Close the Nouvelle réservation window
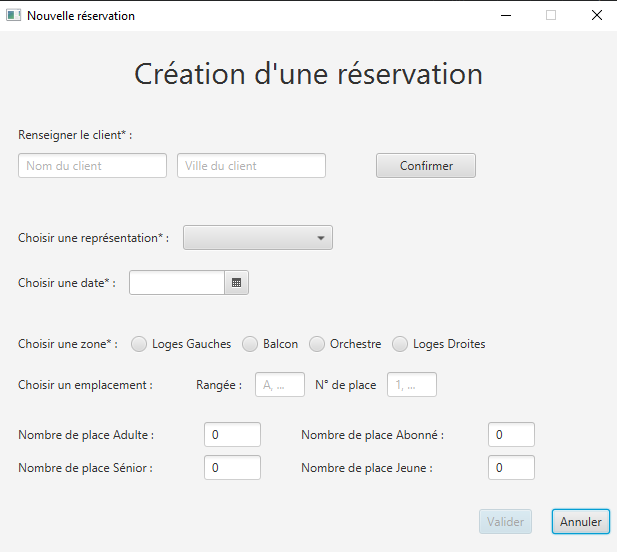Viewport: 617px width, 552px height. point(596,15)
